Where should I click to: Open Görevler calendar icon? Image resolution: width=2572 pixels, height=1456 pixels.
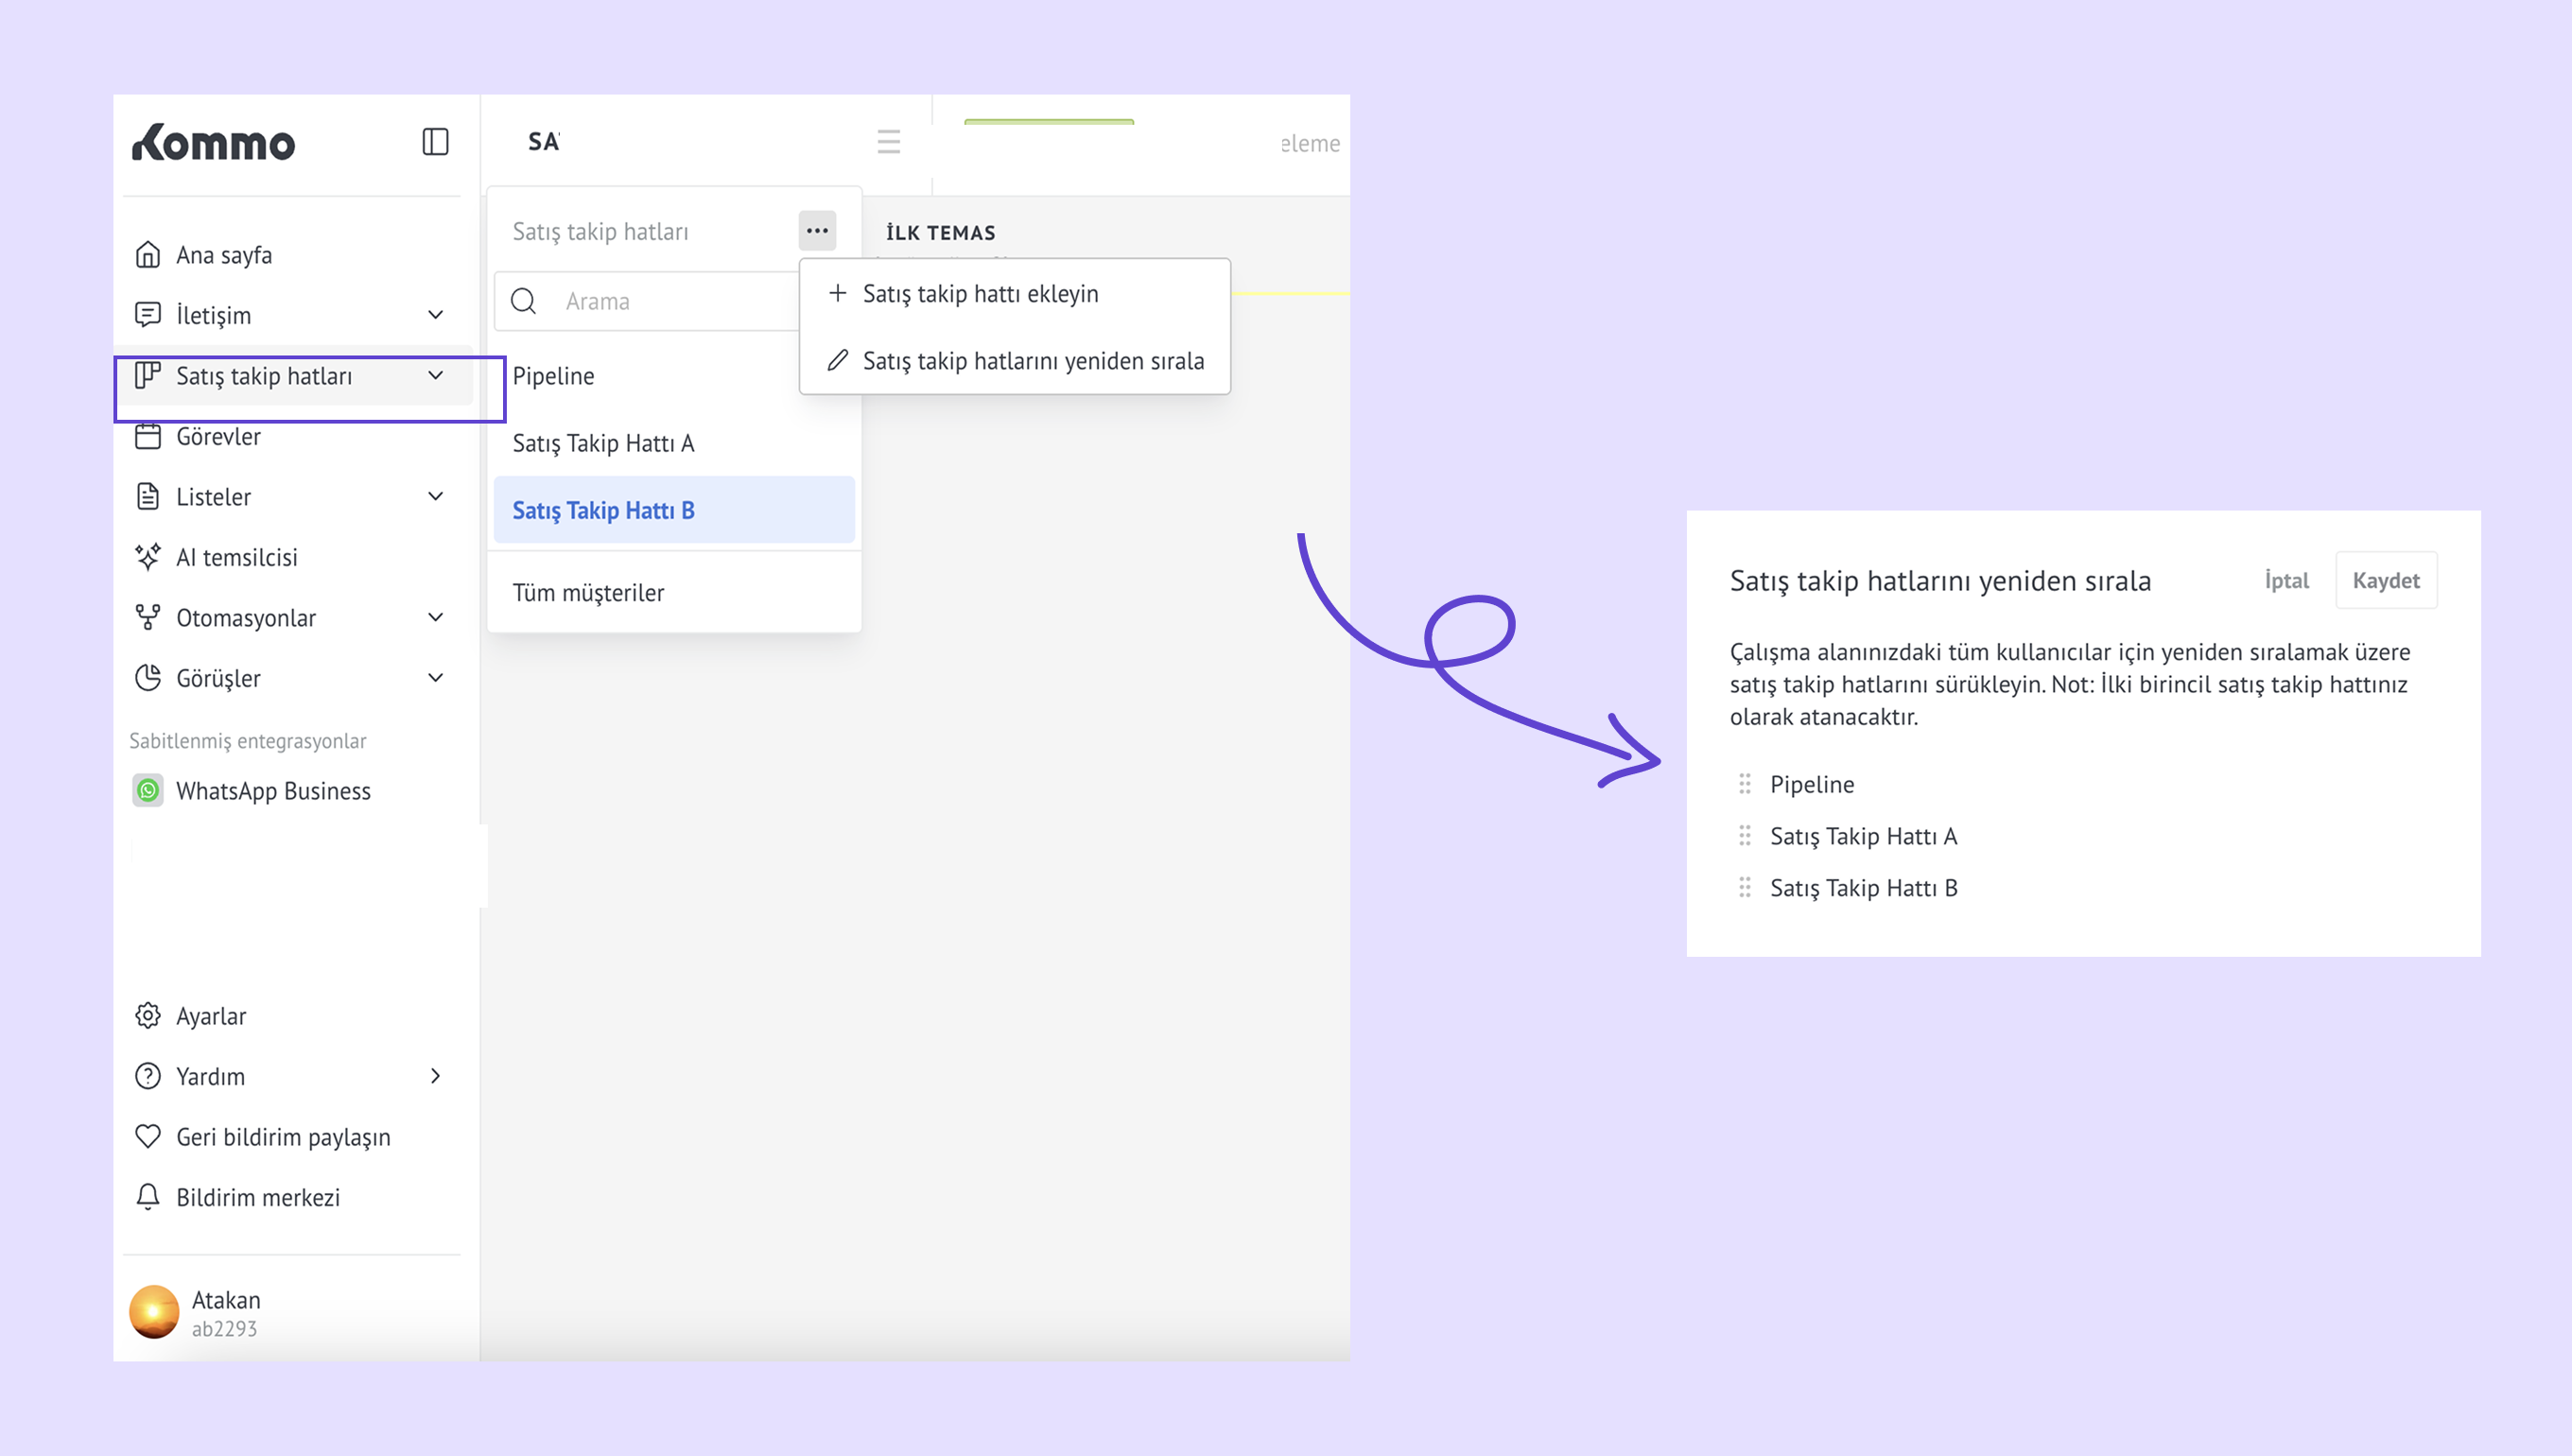pyautogui.click(x=148, y=437)
